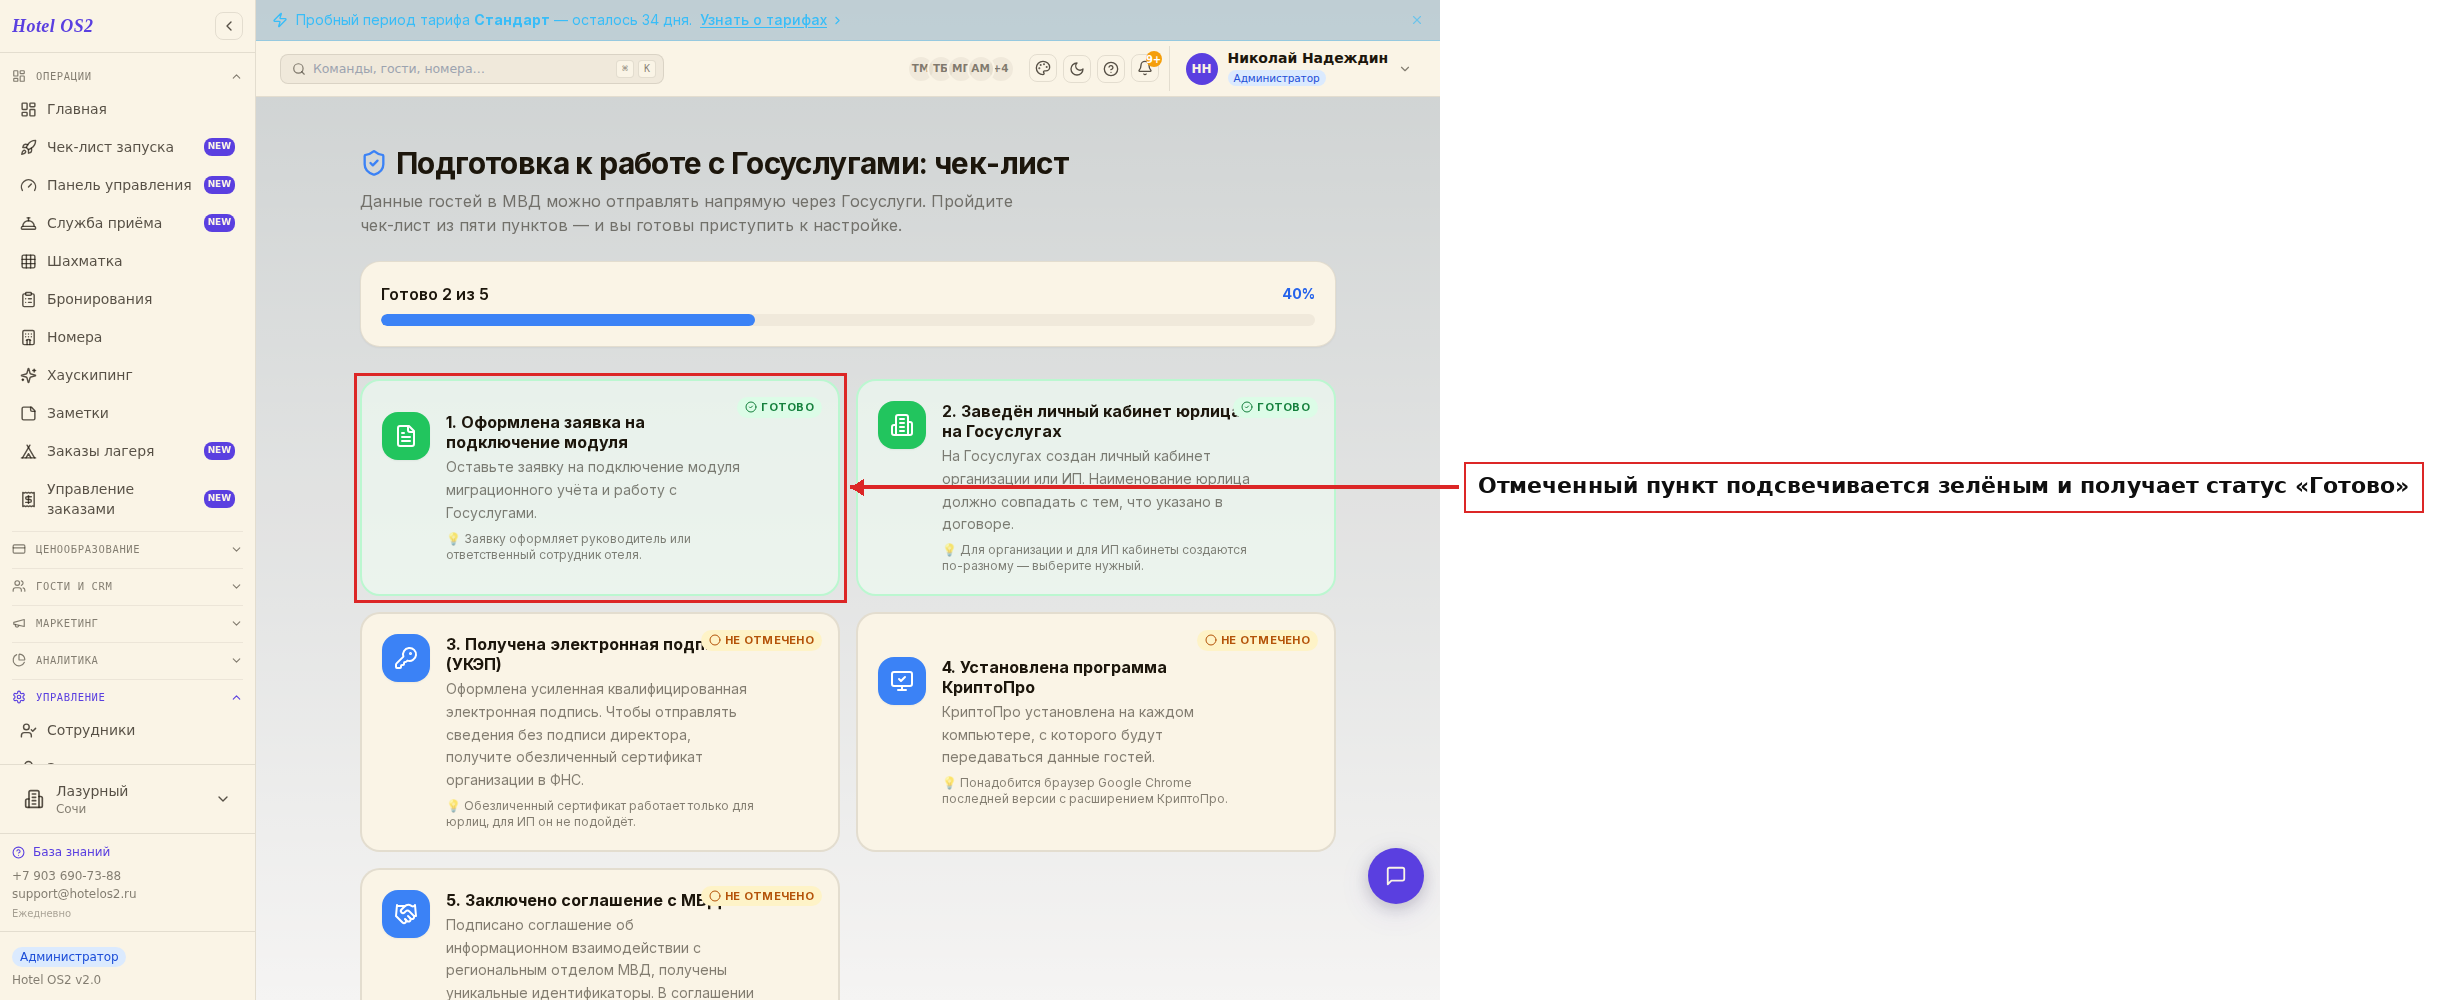Screen dimensions: 2447x1000
Task: Collapse the sidebar with the chevron button
Action: [x=229, y=26]
